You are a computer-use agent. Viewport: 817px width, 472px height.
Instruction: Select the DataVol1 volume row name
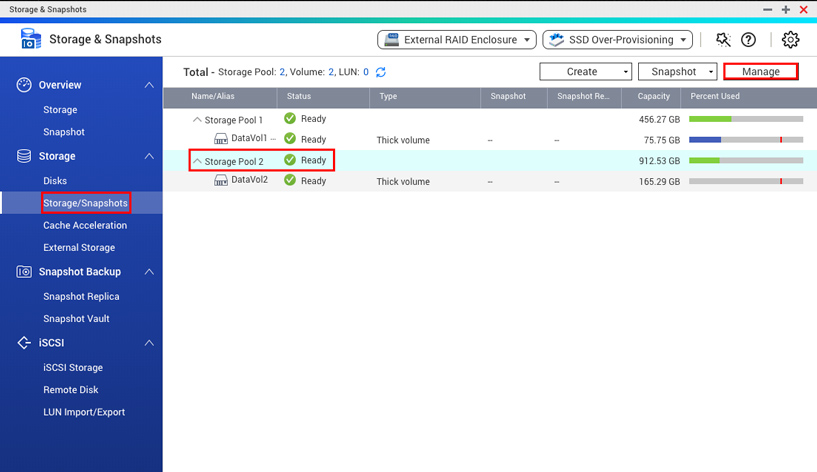tap(249, 138)
